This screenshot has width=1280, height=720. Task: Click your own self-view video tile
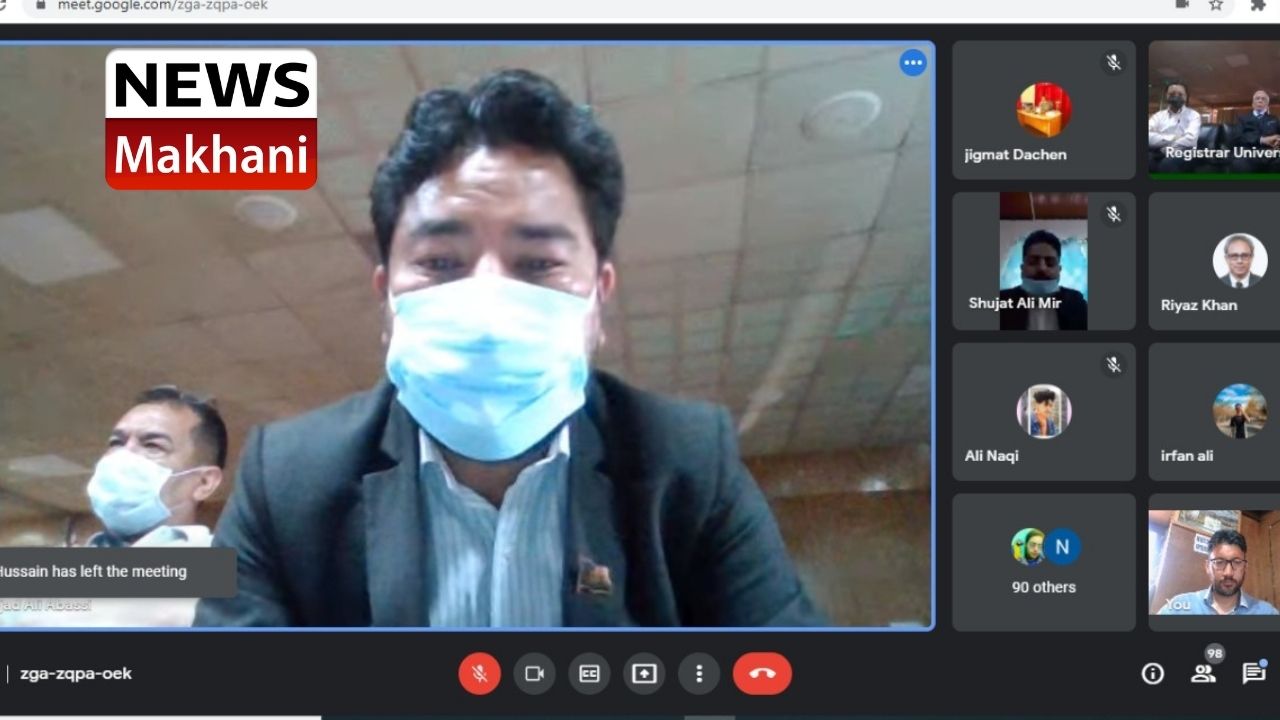1214,562
